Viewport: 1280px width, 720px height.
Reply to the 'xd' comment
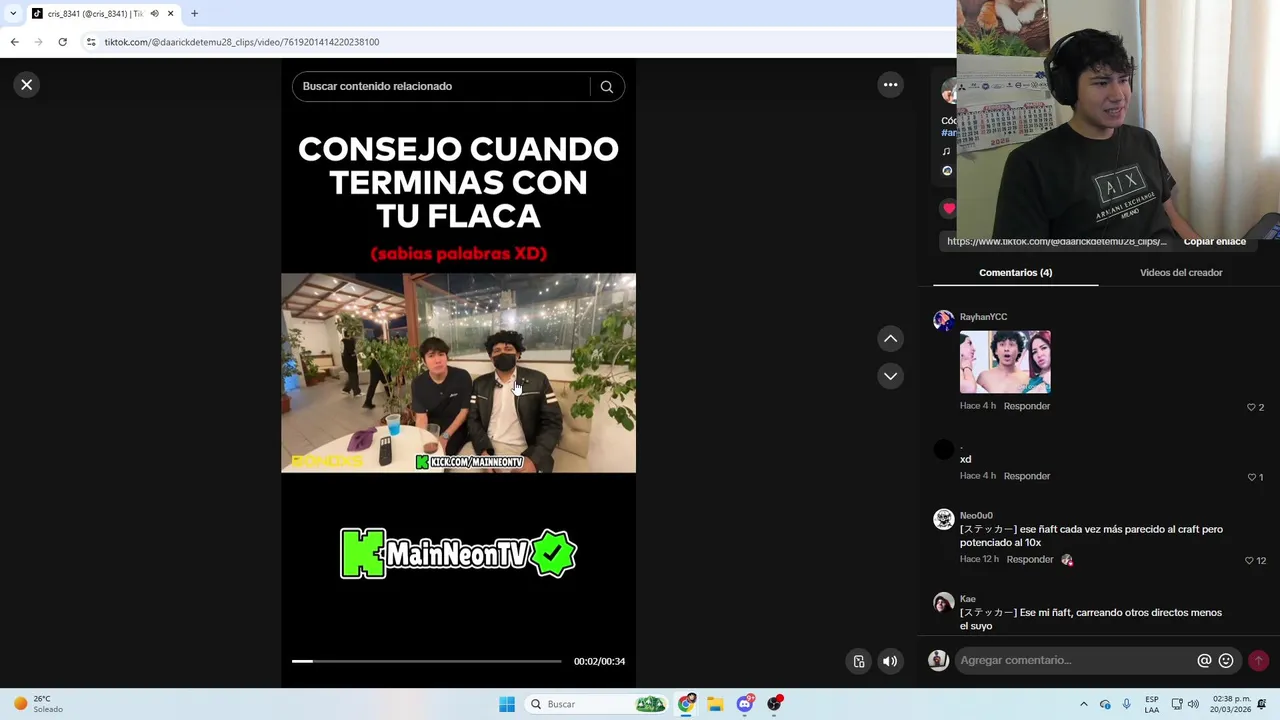click(1026, 476)
